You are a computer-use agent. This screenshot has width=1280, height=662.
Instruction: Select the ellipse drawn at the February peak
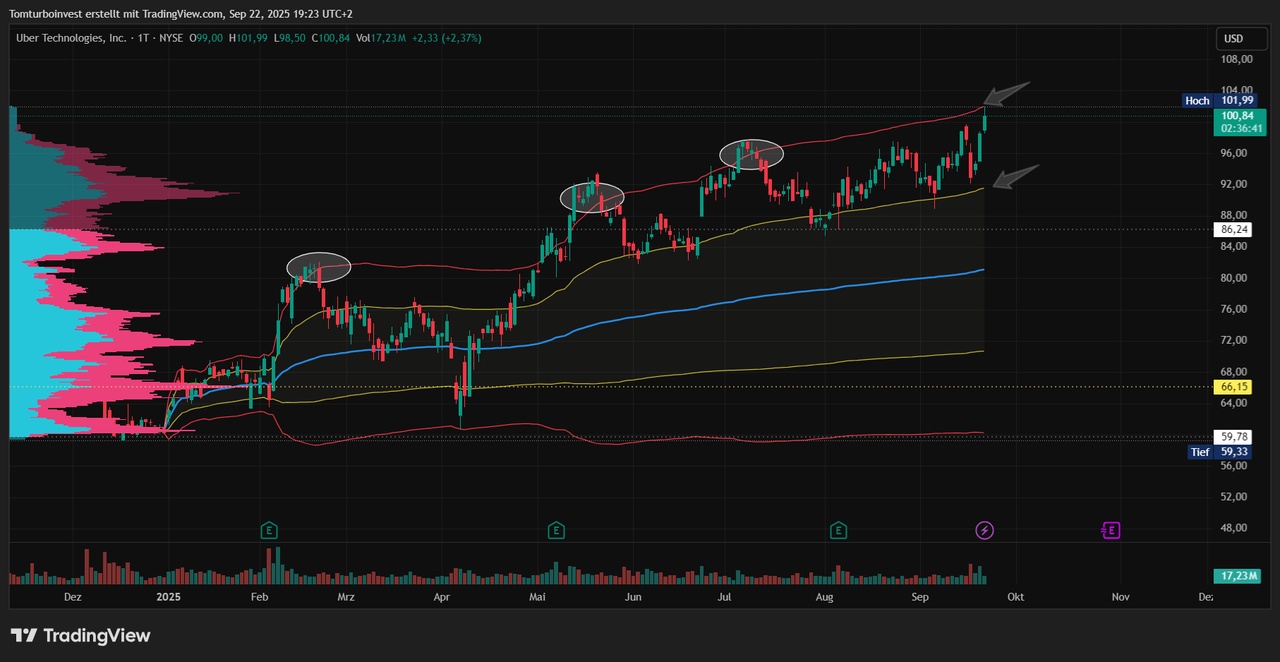tap(319, 266)
